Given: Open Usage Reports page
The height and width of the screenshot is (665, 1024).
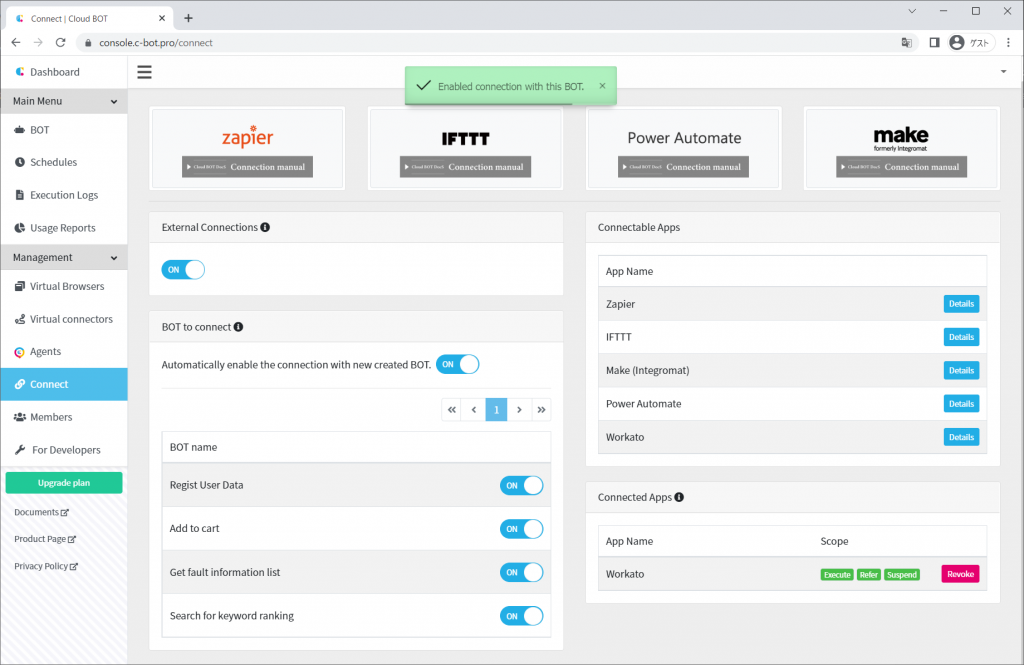Looking at the screenshot, I should 64,227.
